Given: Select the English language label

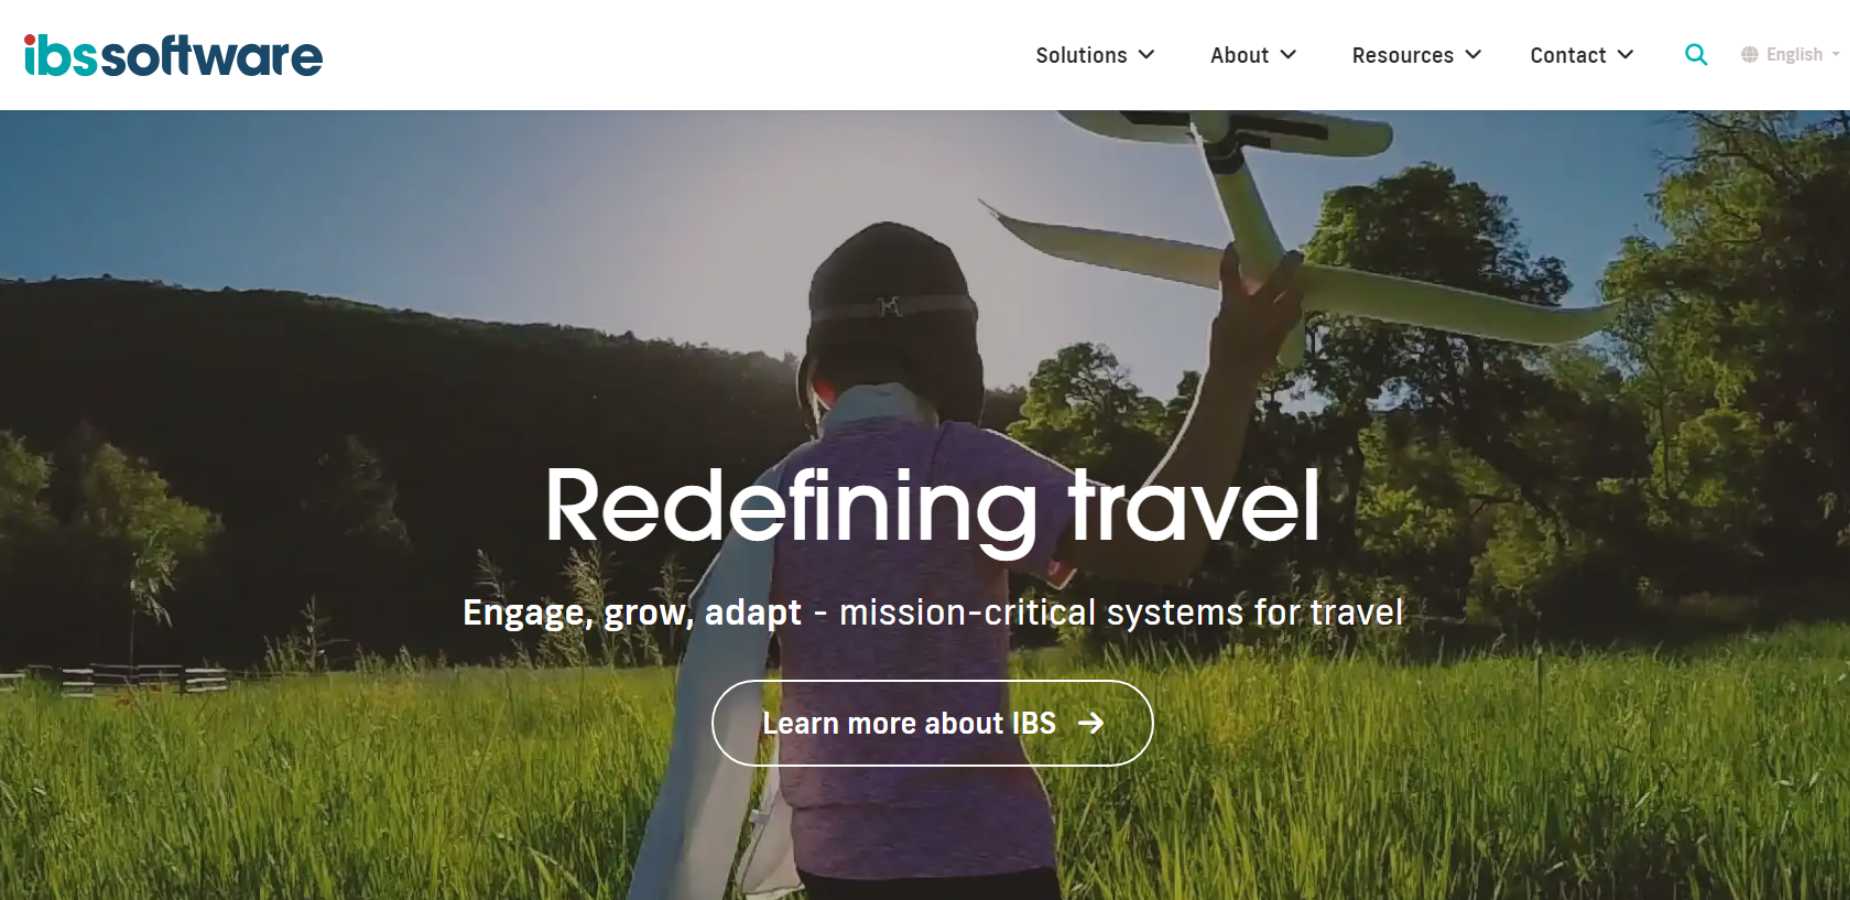Looking at the screenshot, I should click(x=1794, y=55).
